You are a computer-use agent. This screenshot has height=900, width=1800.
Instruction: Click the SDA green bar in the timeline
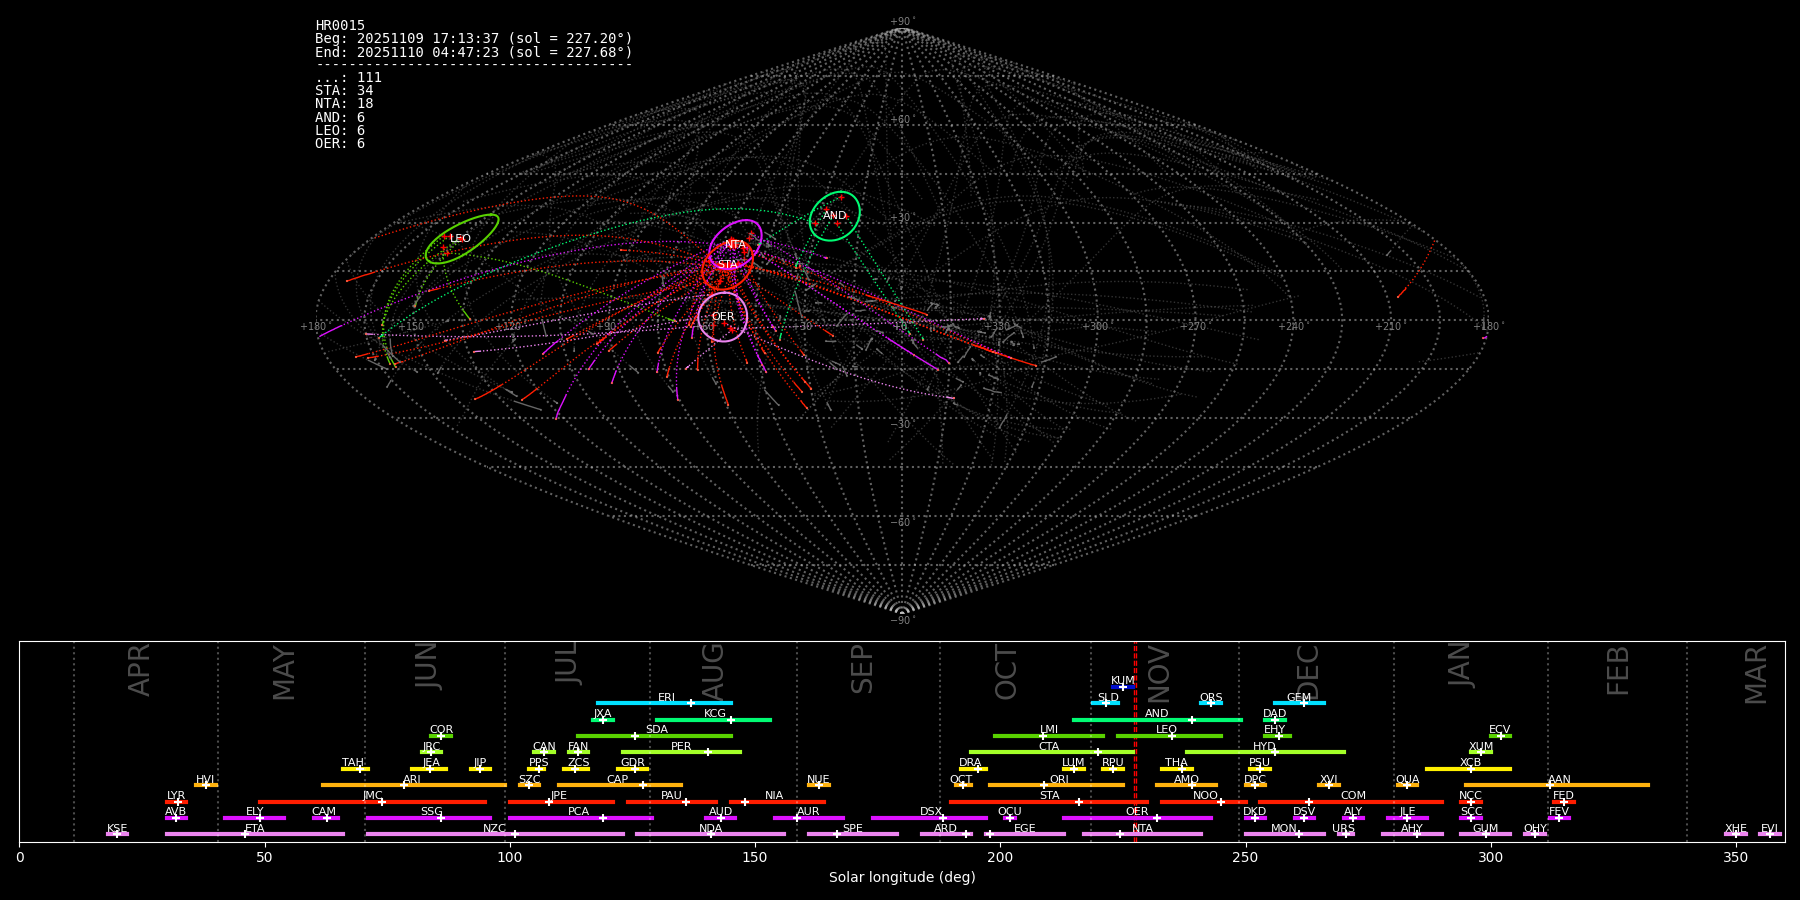(x=654, y=736)
